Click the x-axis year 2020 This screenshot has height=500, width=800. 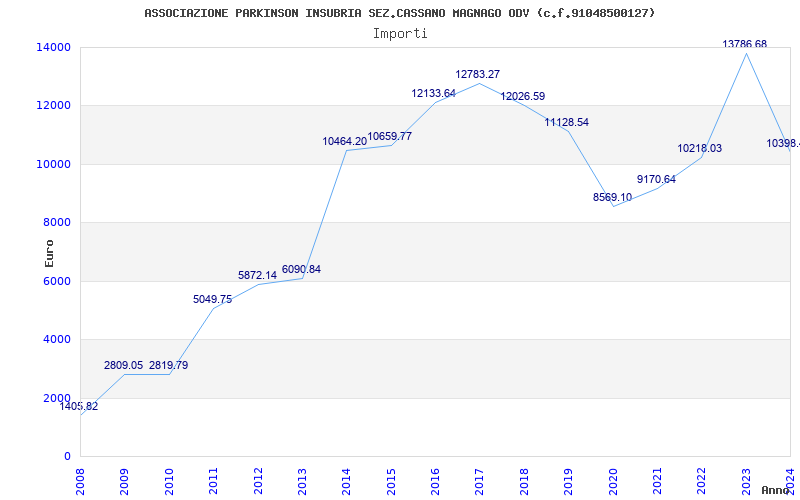coord(613,481)
